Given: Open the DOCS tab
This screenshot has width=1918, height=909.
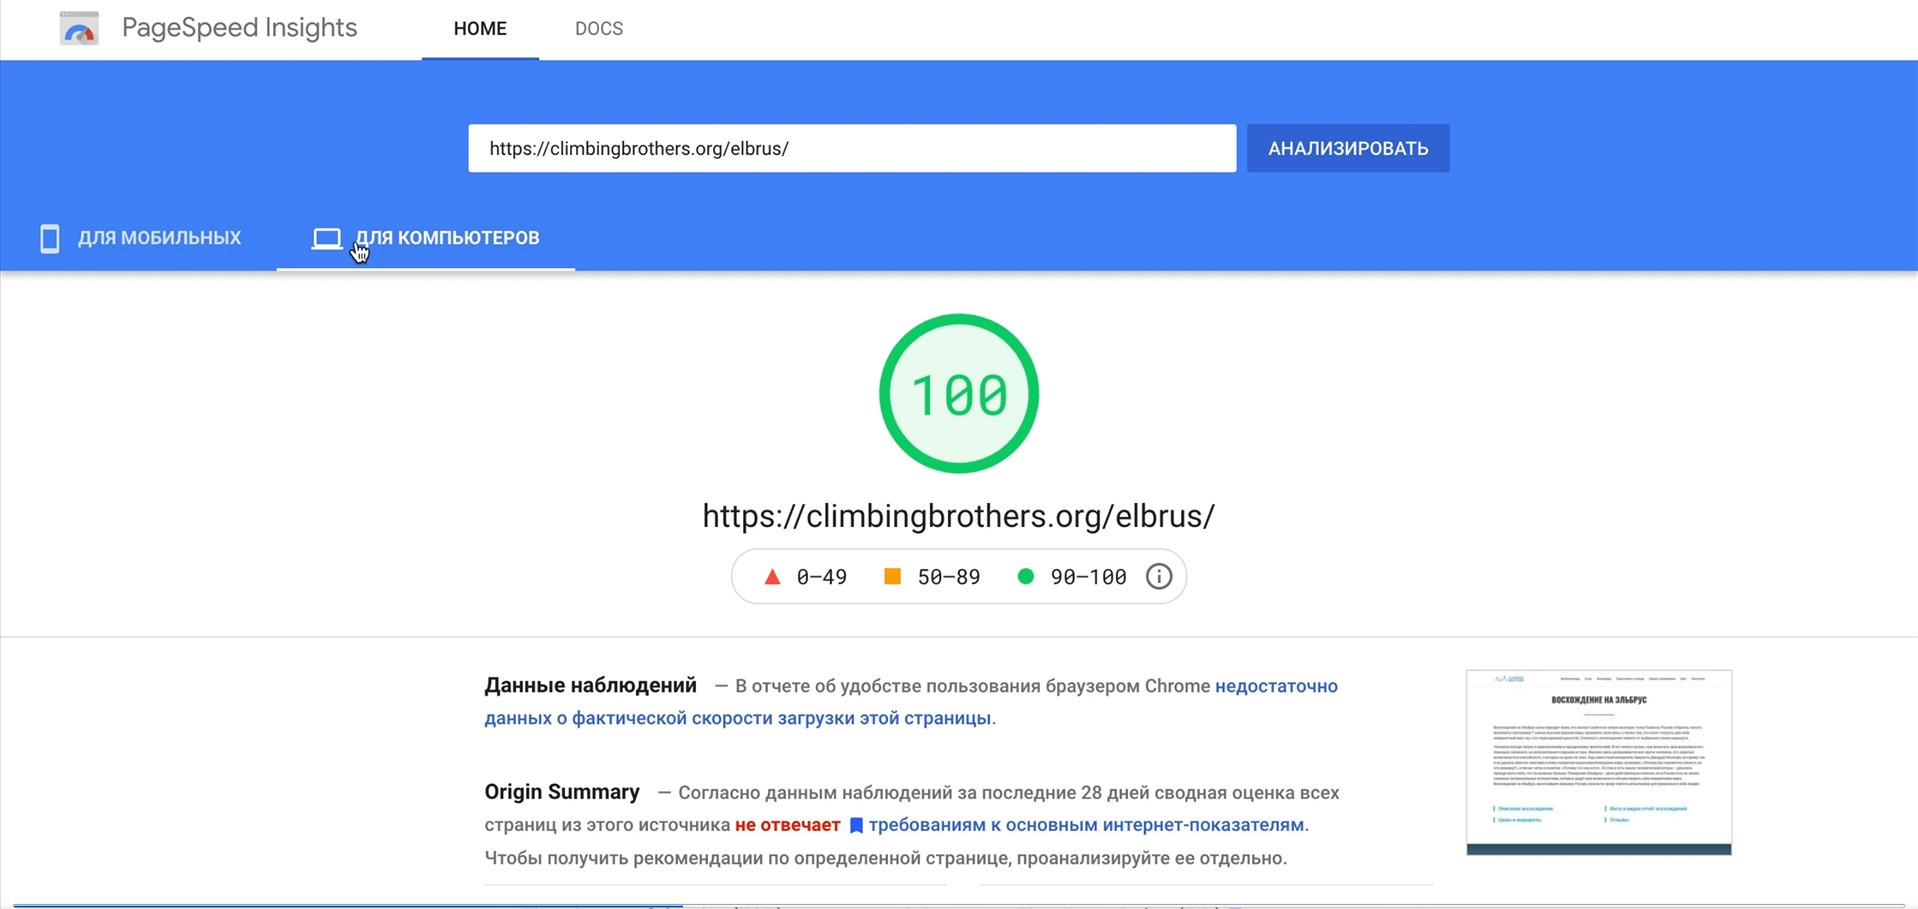Looking at the screenshot, I should tap(598, 29).
